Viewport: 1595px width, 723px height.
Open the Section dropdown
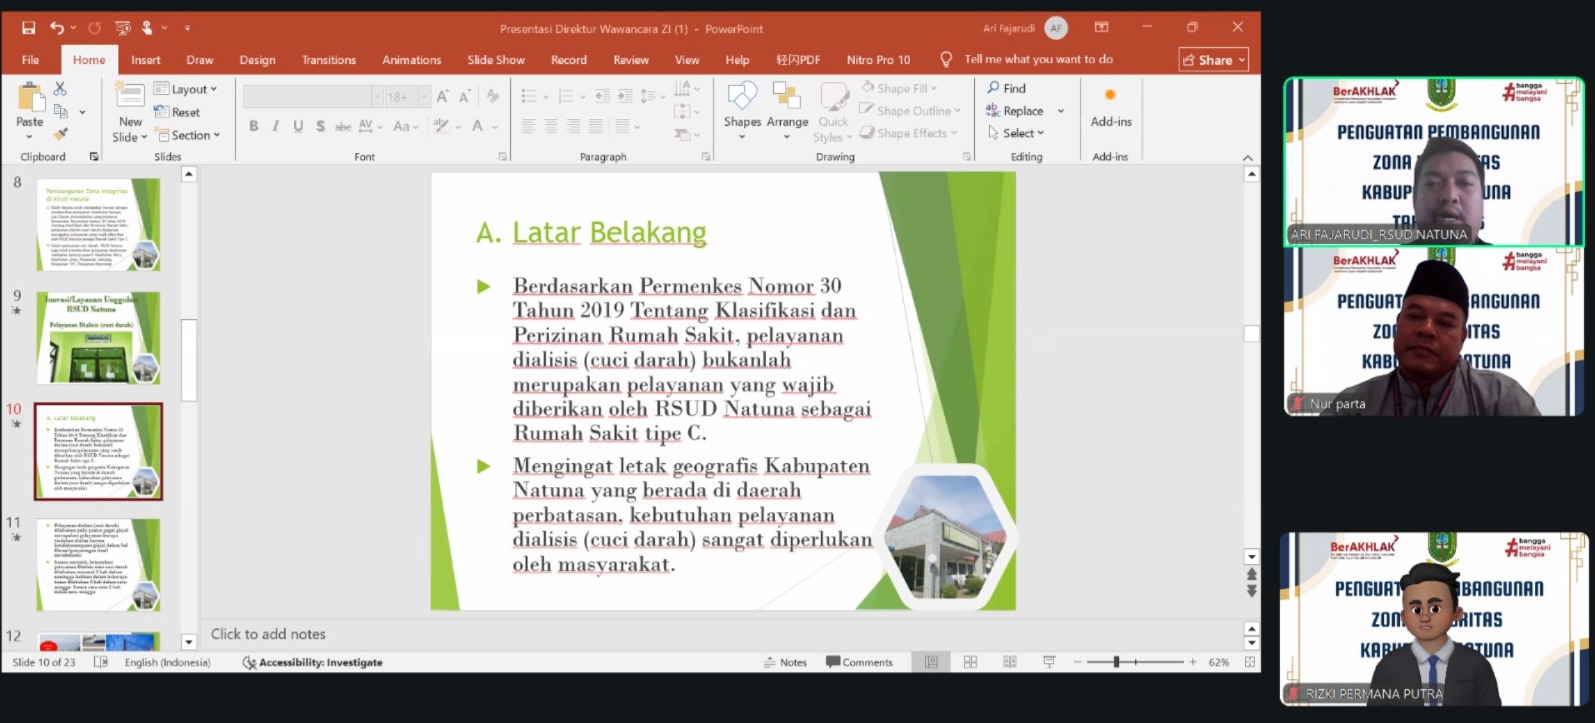click(187, 135)
